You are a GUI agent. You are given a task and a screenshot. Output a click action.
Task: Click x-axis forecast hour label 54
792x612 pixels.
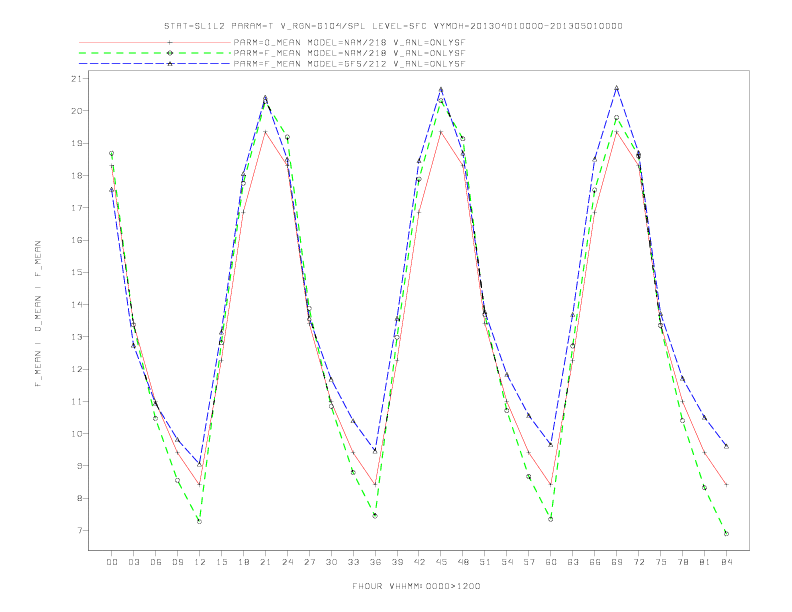point(507,562)
